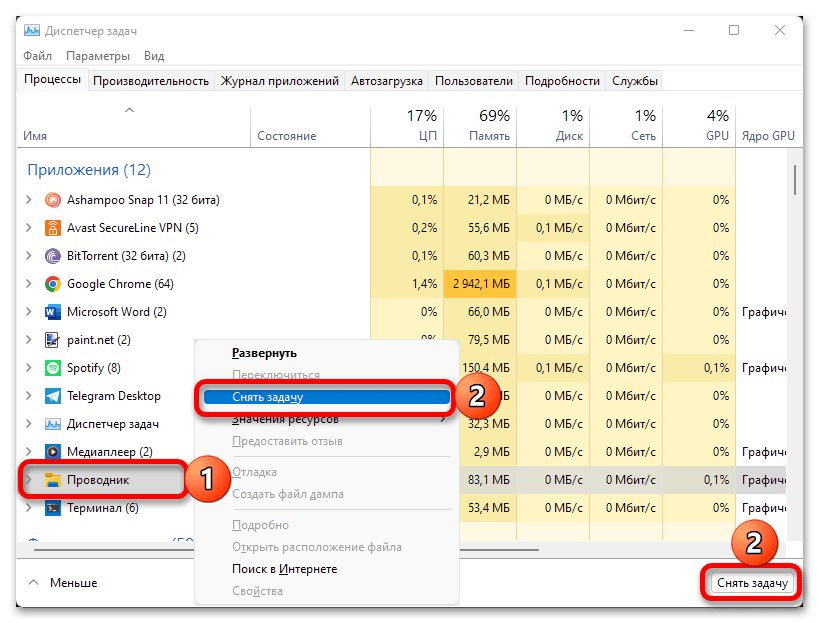Click the Меньше details label

click(74, 583)
